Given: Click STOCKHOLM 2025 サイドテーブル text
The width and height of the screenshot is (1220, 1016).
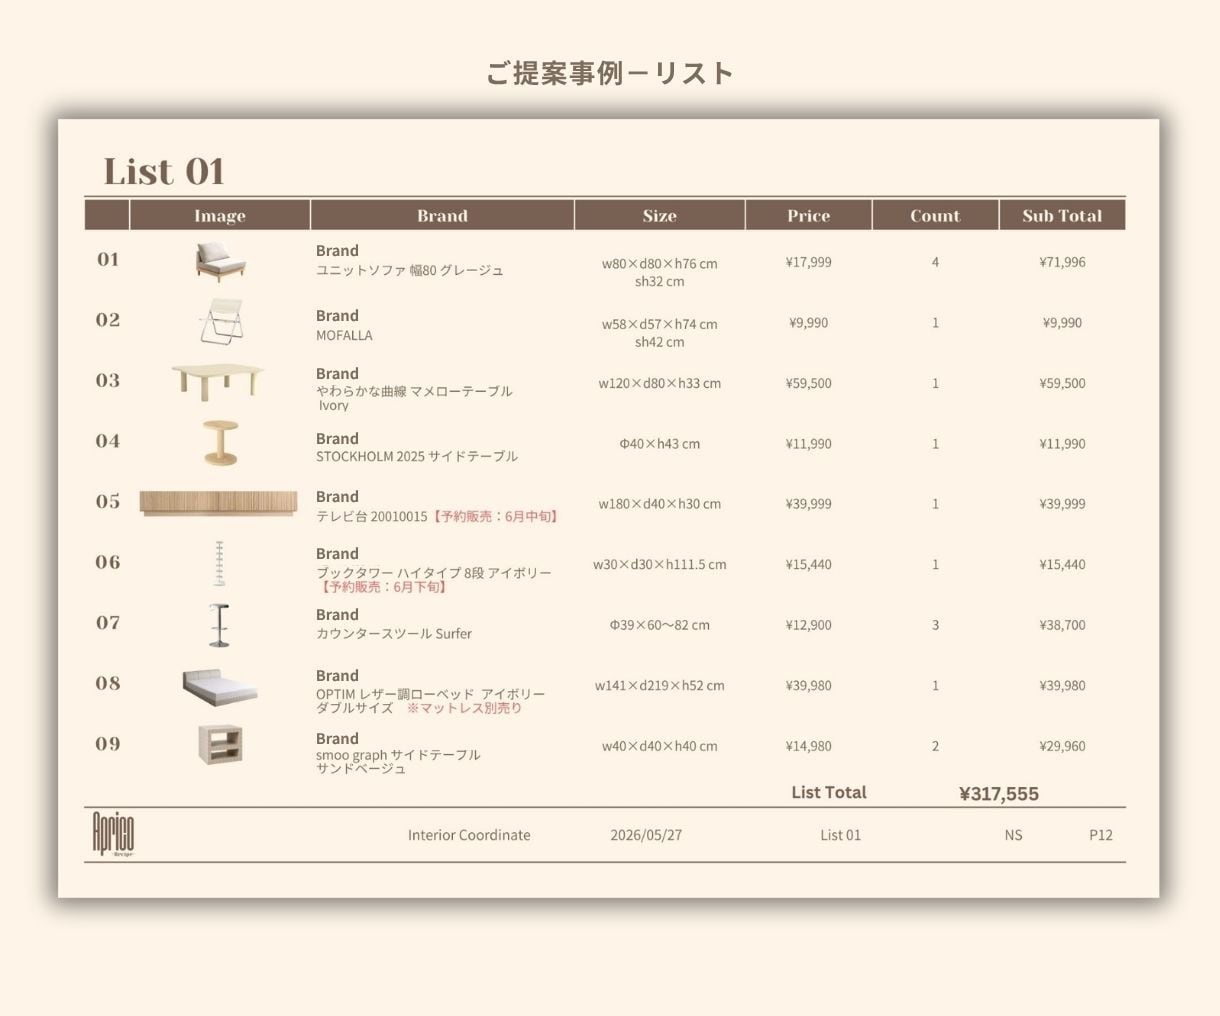Looking at the screenshot, I should click(x=417, y=456).
